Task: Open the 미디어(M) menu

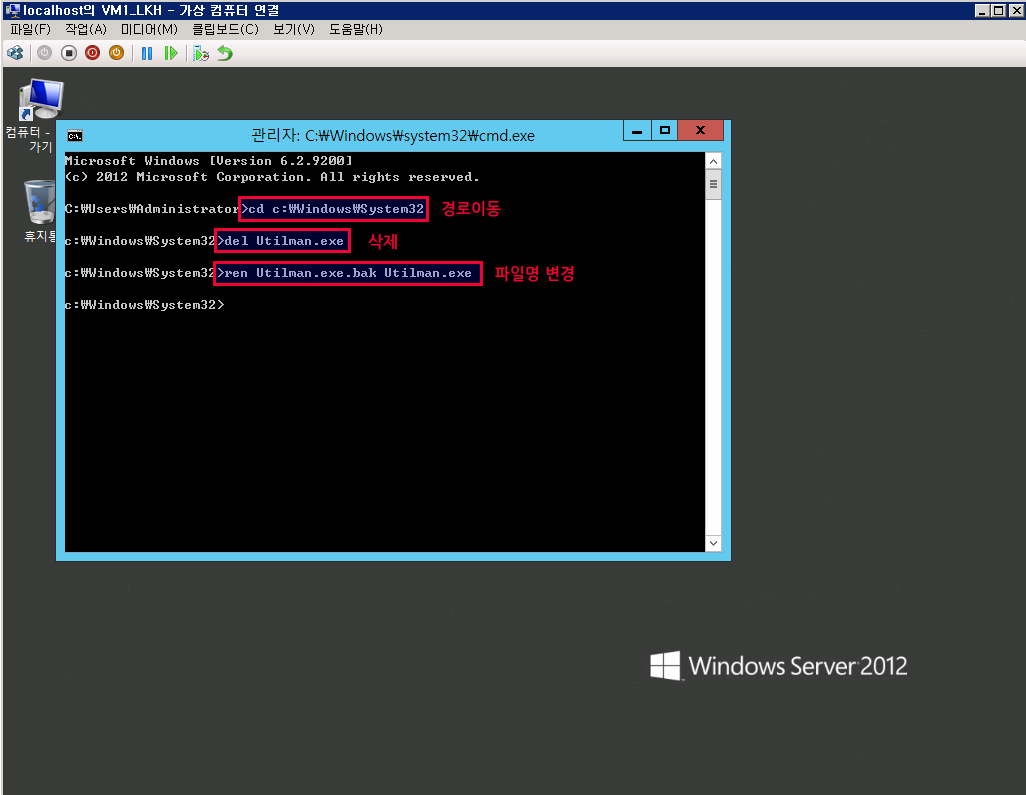Action: 149,29
